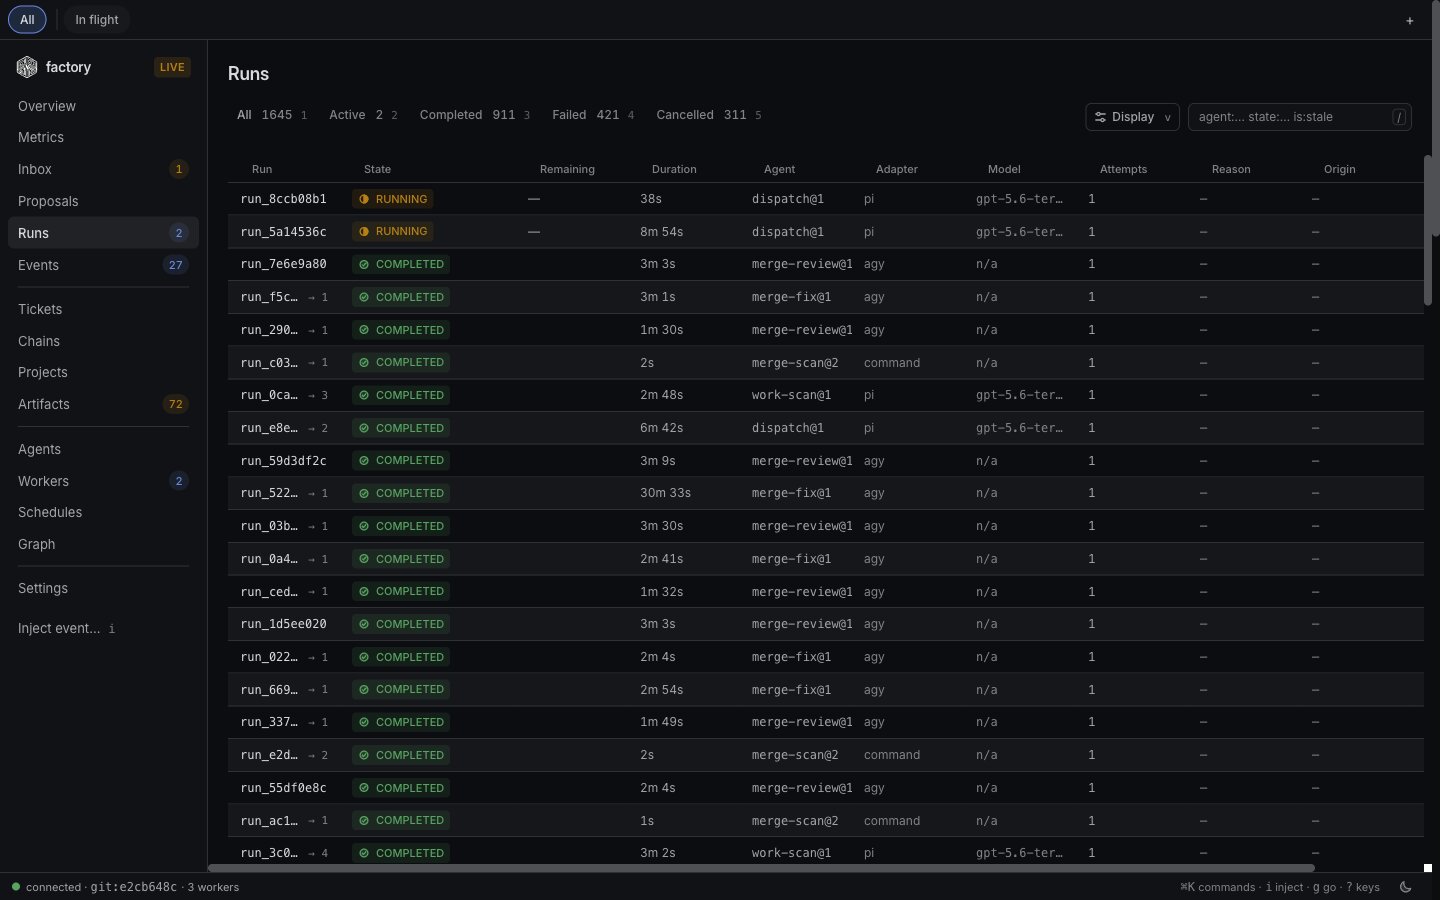Sort by the Duration column header
Image resolution: width=1440 pixels, height=900 pixels.
point(674,169)
